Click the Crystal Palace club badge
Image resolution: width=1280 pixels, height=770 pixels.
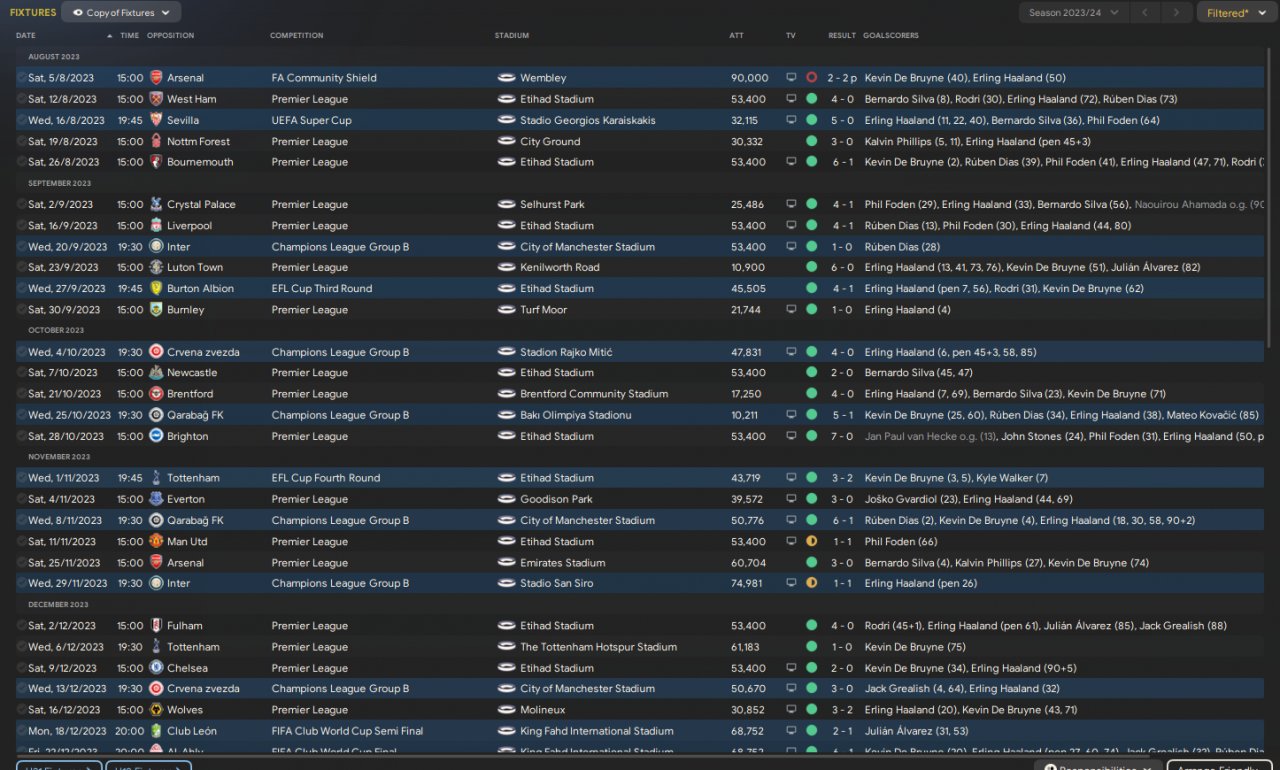tap(156, 205)
